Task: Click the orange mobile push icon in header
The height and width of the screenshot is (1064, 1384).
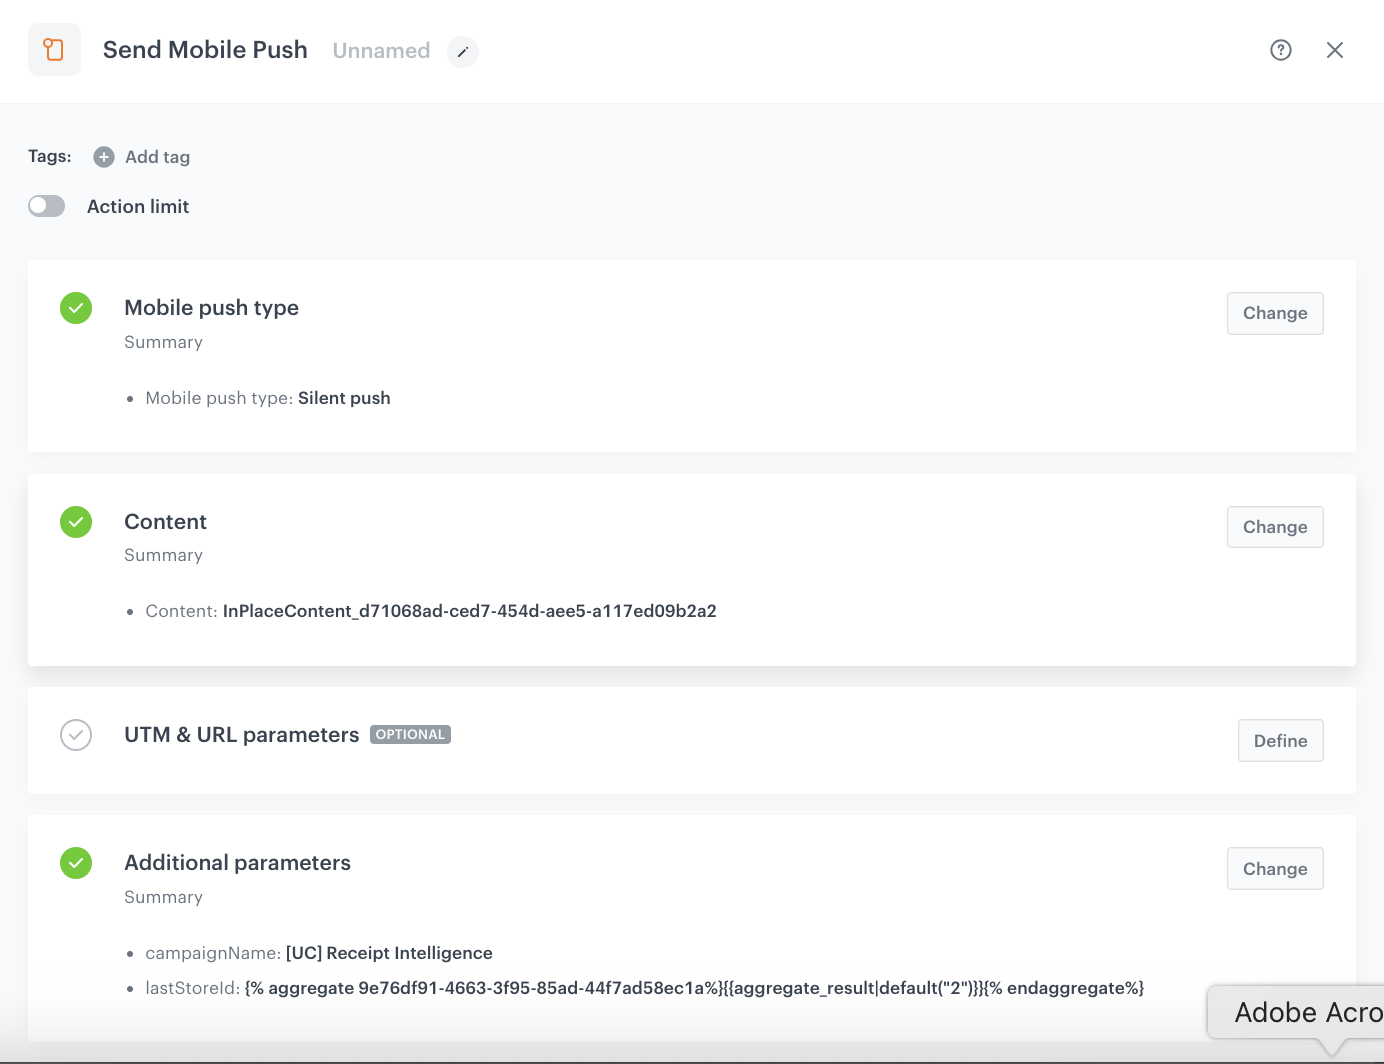Action: (54, 49)
